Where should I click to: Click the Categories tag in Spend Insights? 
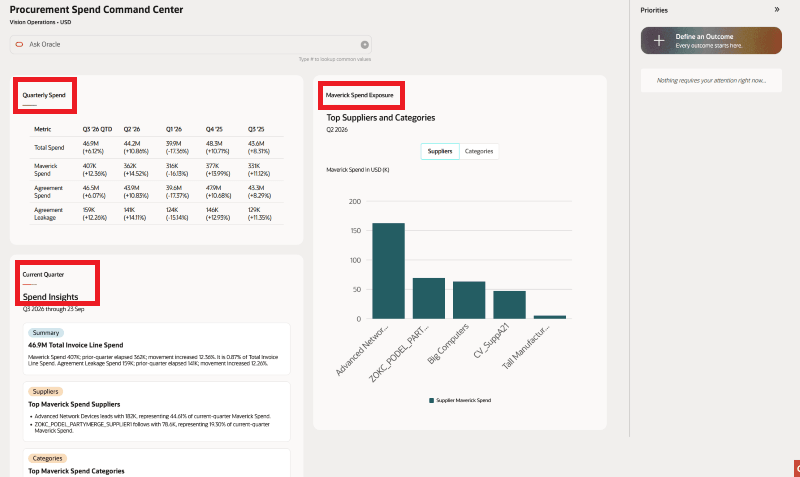47,459
